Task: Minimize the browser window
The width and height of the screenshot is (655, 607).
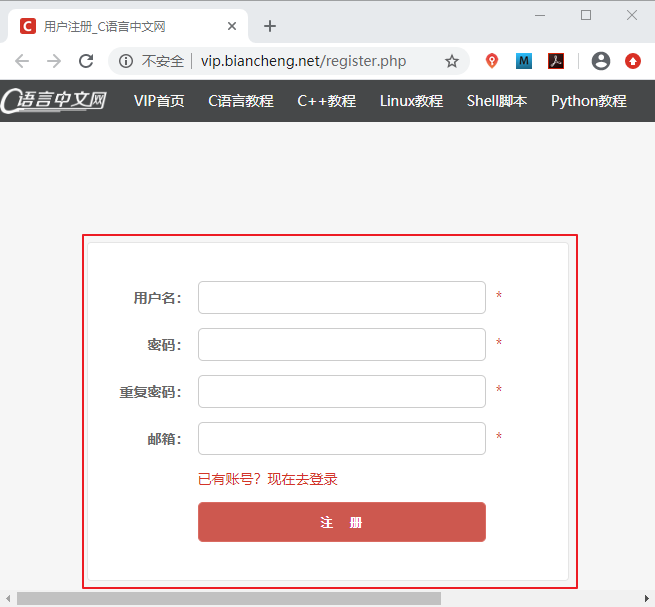Action: tap(540, 15)
